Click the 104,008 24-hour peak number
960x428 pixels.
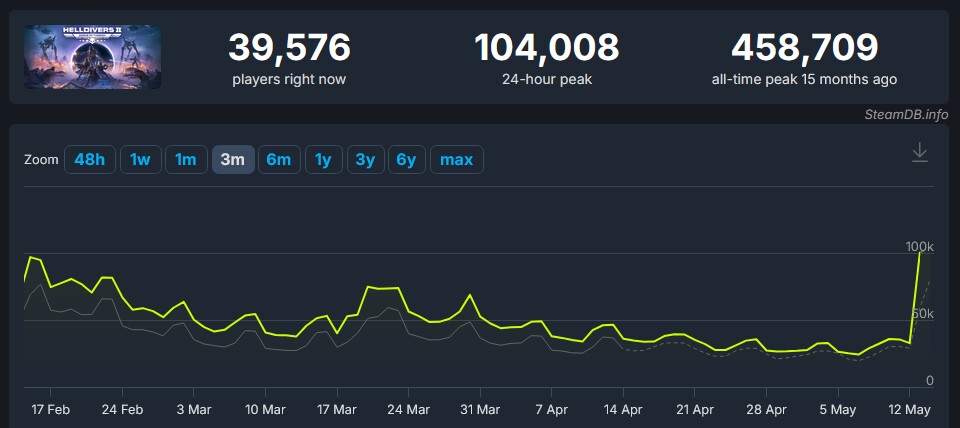(546, 47)
